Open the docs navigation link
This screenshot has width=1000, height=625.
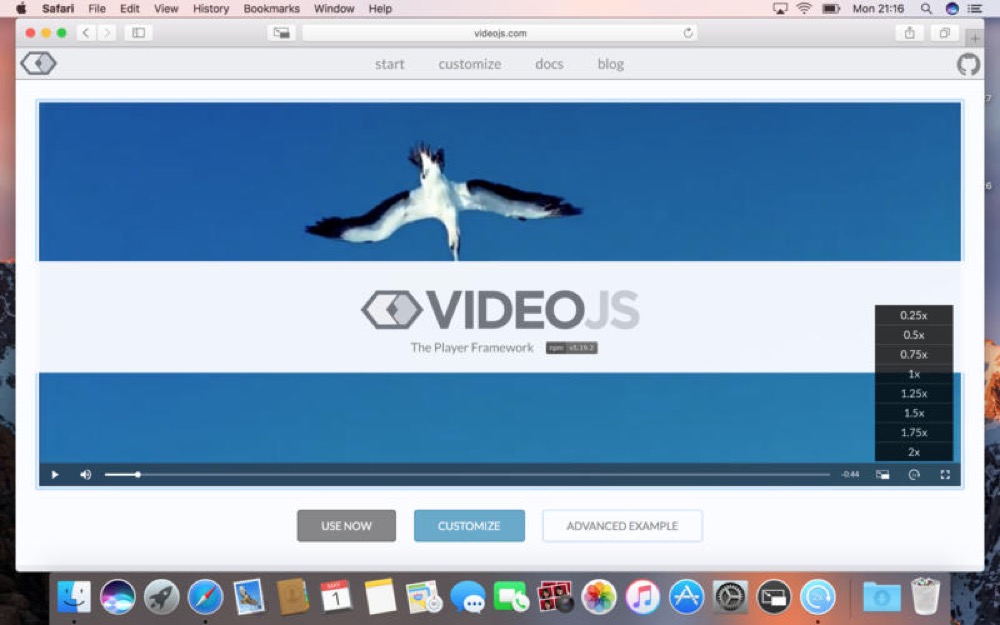click(x=549, y=64)
